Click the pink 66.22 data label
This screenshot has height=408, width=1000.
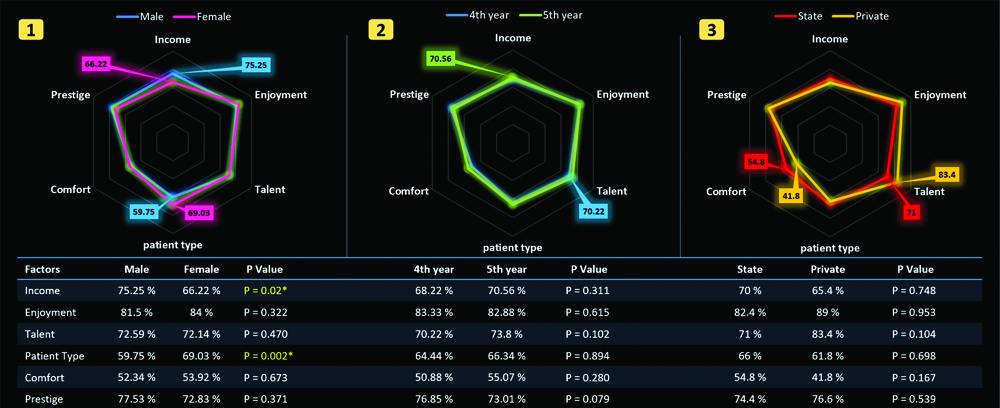[96, 64]
